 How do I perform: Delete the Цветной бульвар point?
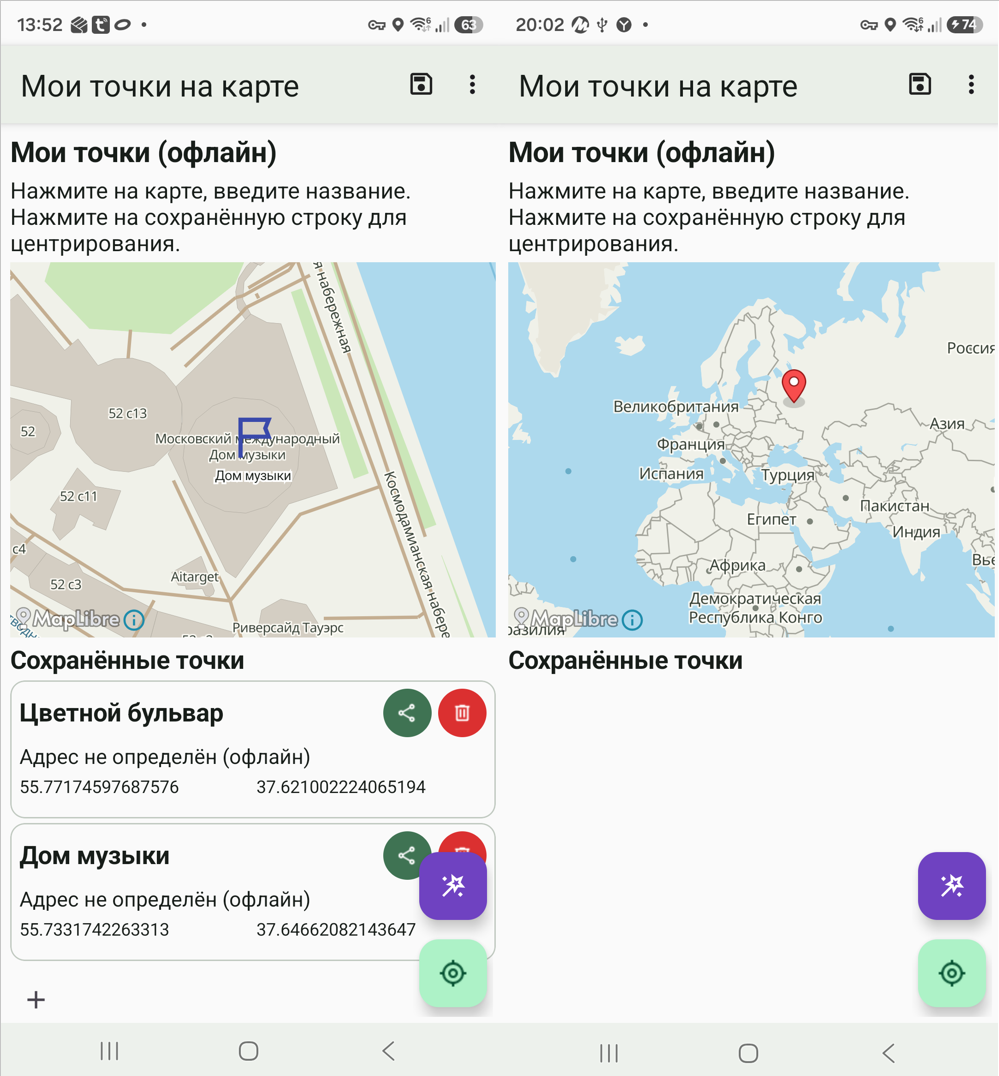click(x=462, y=713)
